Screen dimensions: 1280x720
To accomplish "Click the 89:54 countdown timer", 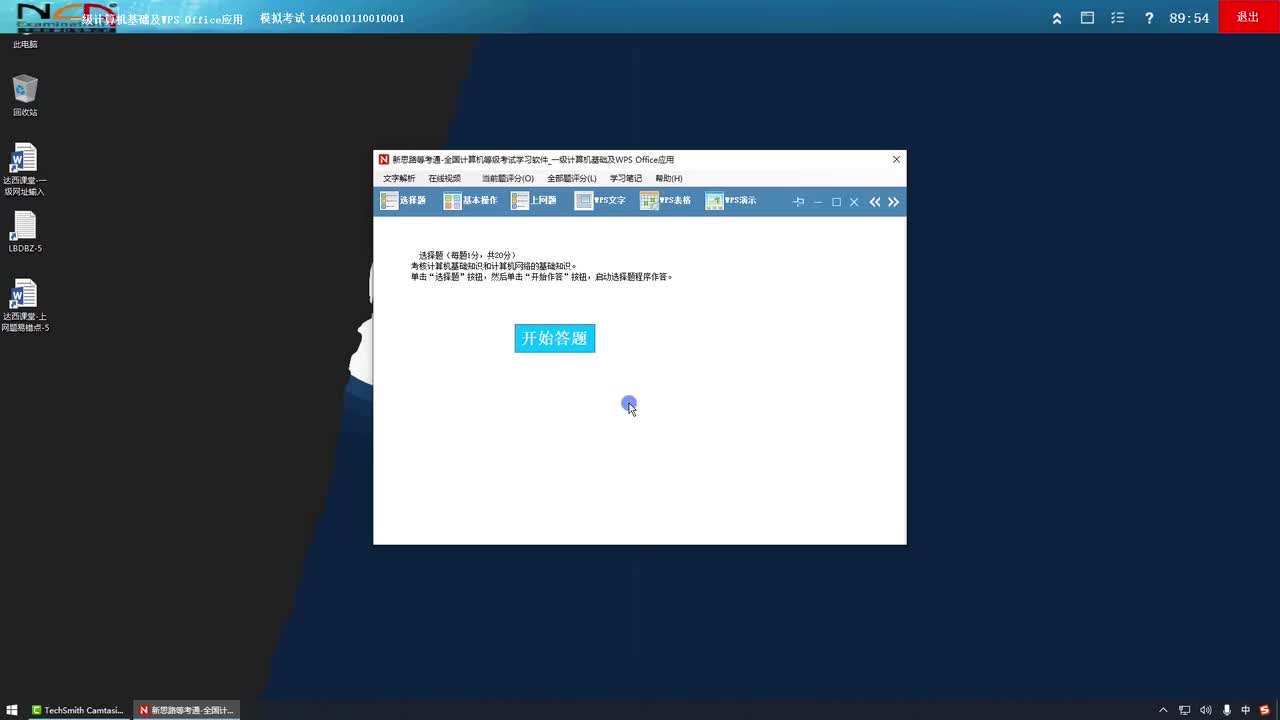I will 1189,18.
